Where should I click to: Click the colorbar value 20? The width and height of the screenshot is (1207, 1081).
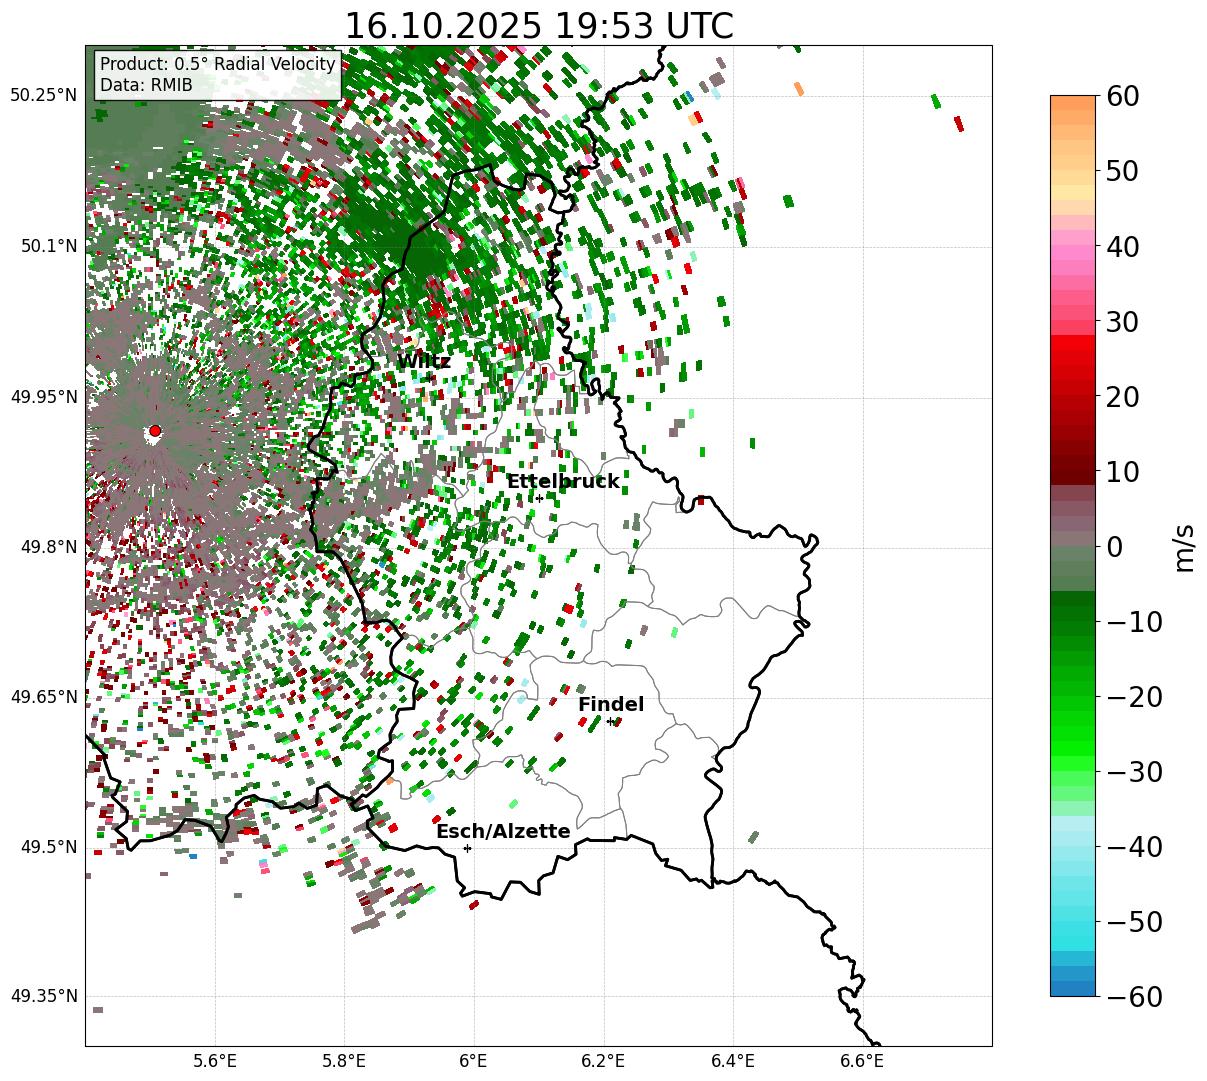1125,396
